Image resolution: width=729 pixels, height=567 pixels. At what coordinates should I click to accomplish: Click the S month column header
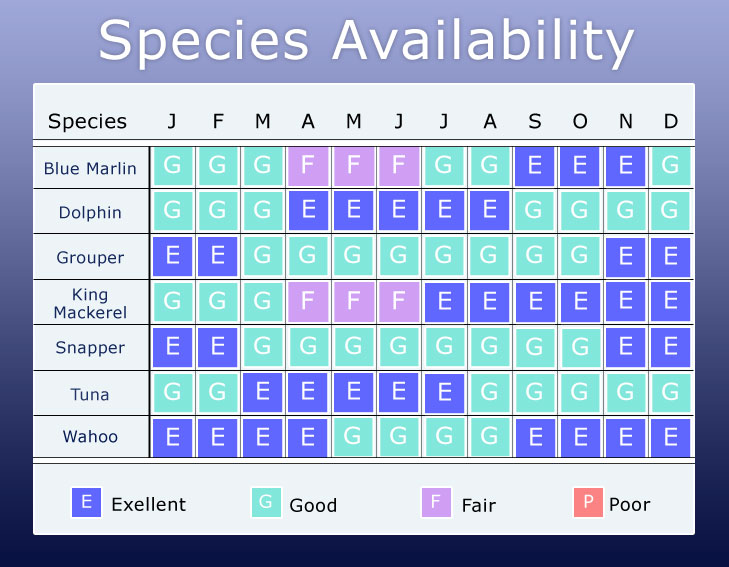pos(535,121)
